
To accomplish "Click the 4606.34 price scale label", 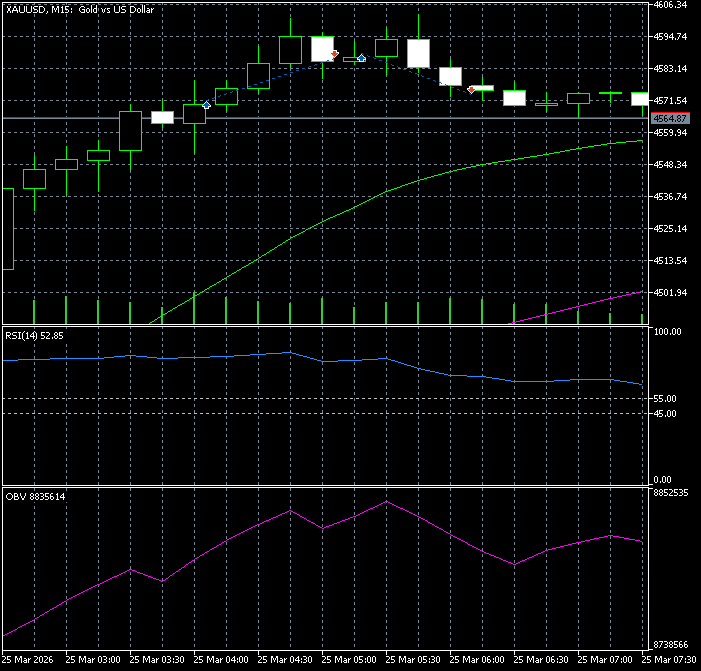I will click(670, 4).
